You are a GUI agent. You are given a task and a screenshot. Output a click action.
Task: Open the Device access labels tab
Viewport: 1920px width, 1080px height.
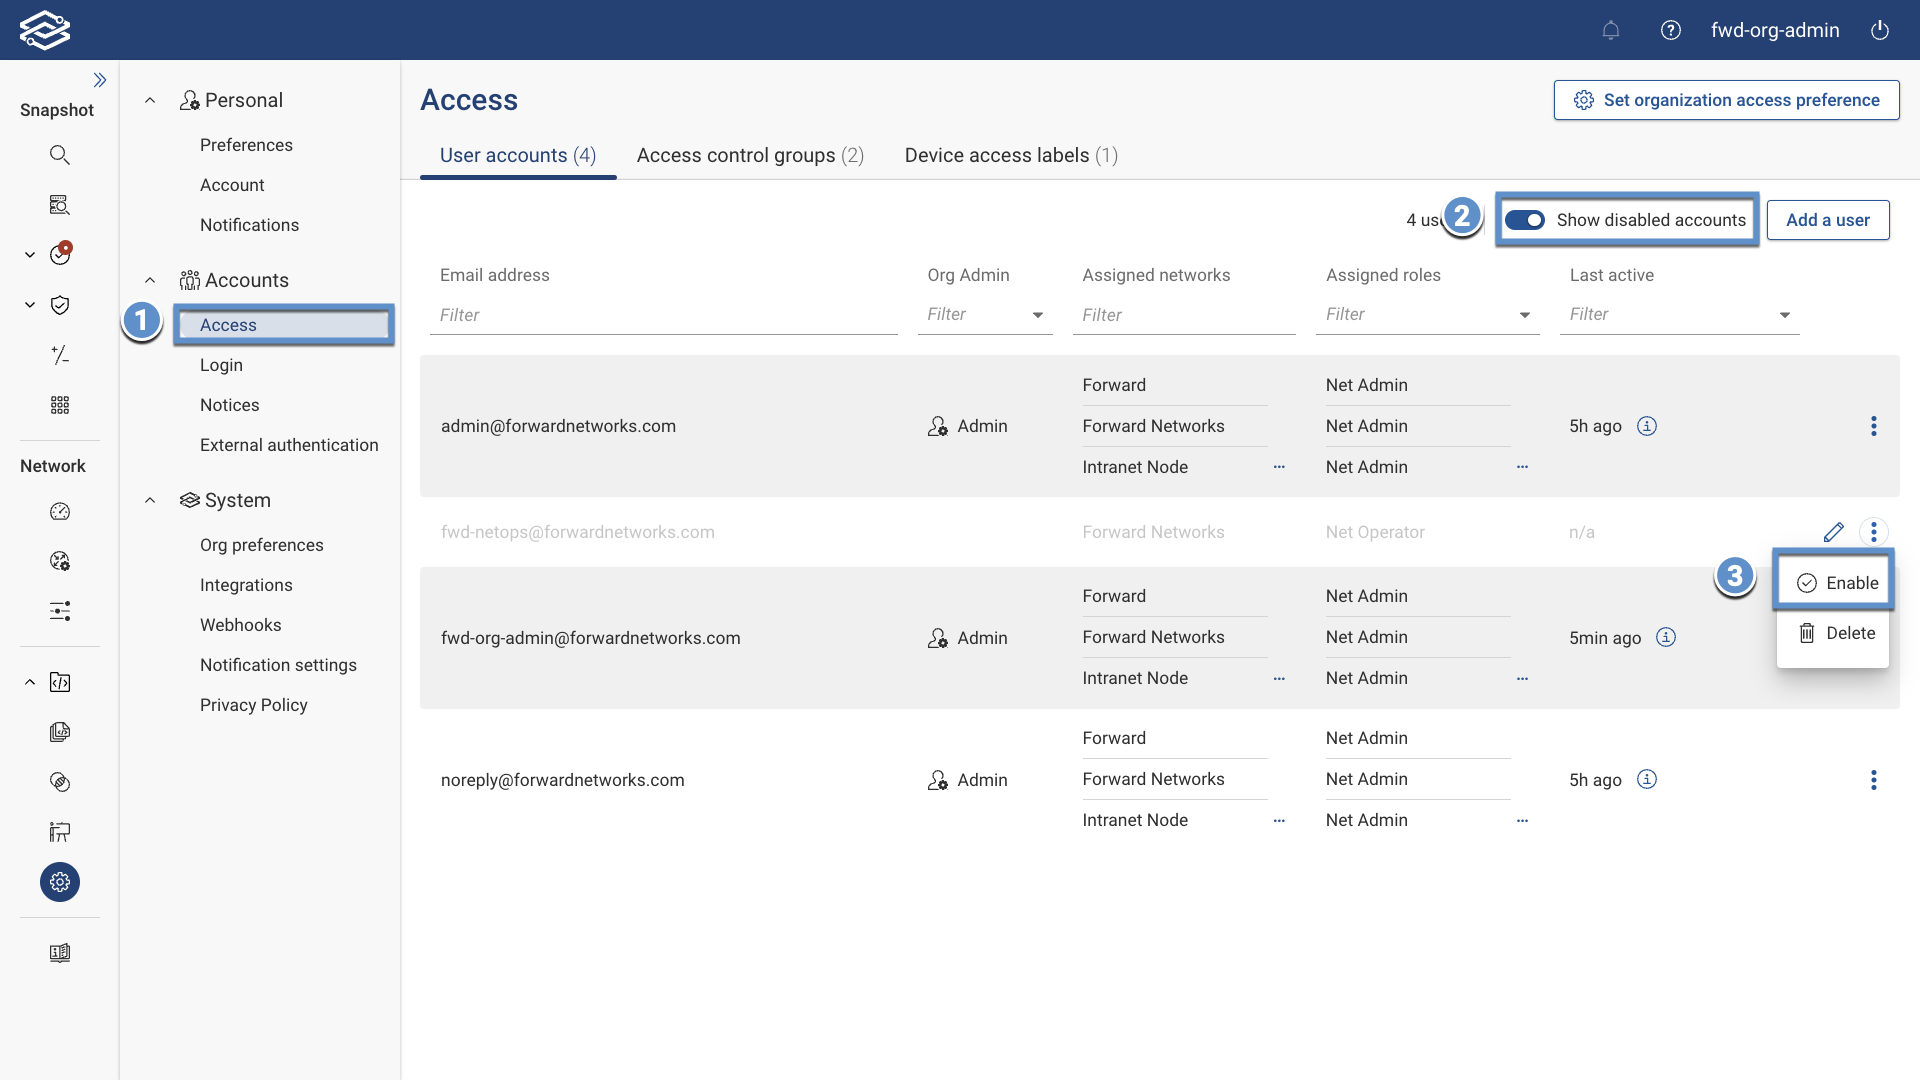[x=1010, y=155]
